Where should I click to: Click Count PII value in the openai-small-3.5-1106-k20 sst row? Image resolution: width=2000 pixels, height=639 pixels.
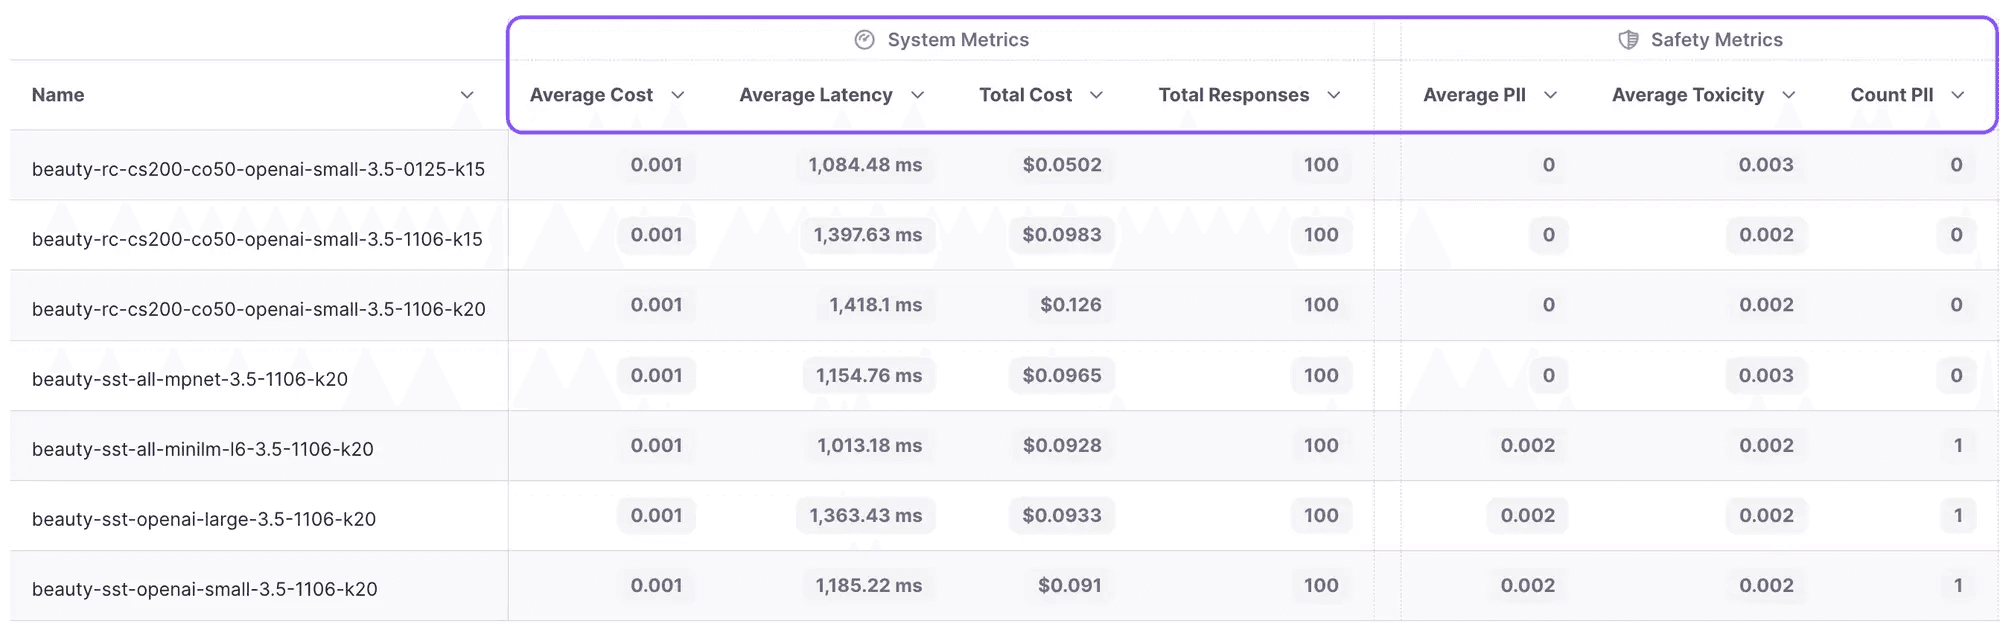[1958, 585]
